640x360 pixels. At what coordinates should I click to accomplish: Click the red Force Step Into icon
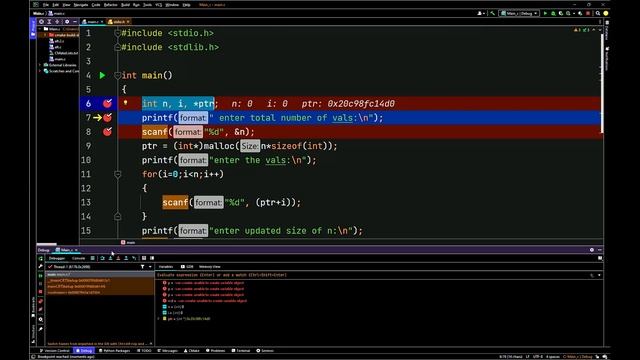(118, 258)
